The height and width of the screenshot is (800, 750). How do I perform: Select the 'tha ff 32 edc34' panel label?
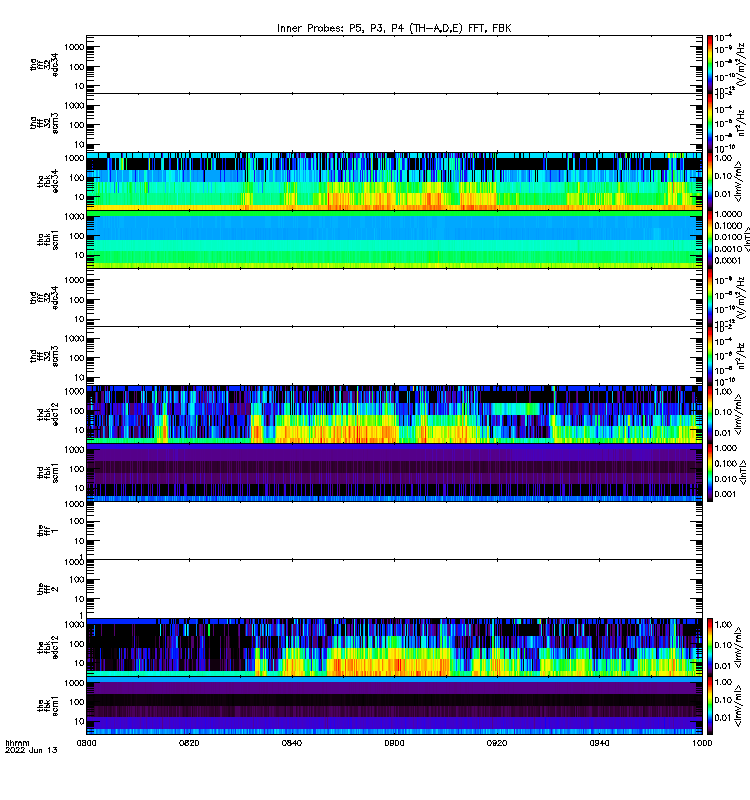click(44, 64)
